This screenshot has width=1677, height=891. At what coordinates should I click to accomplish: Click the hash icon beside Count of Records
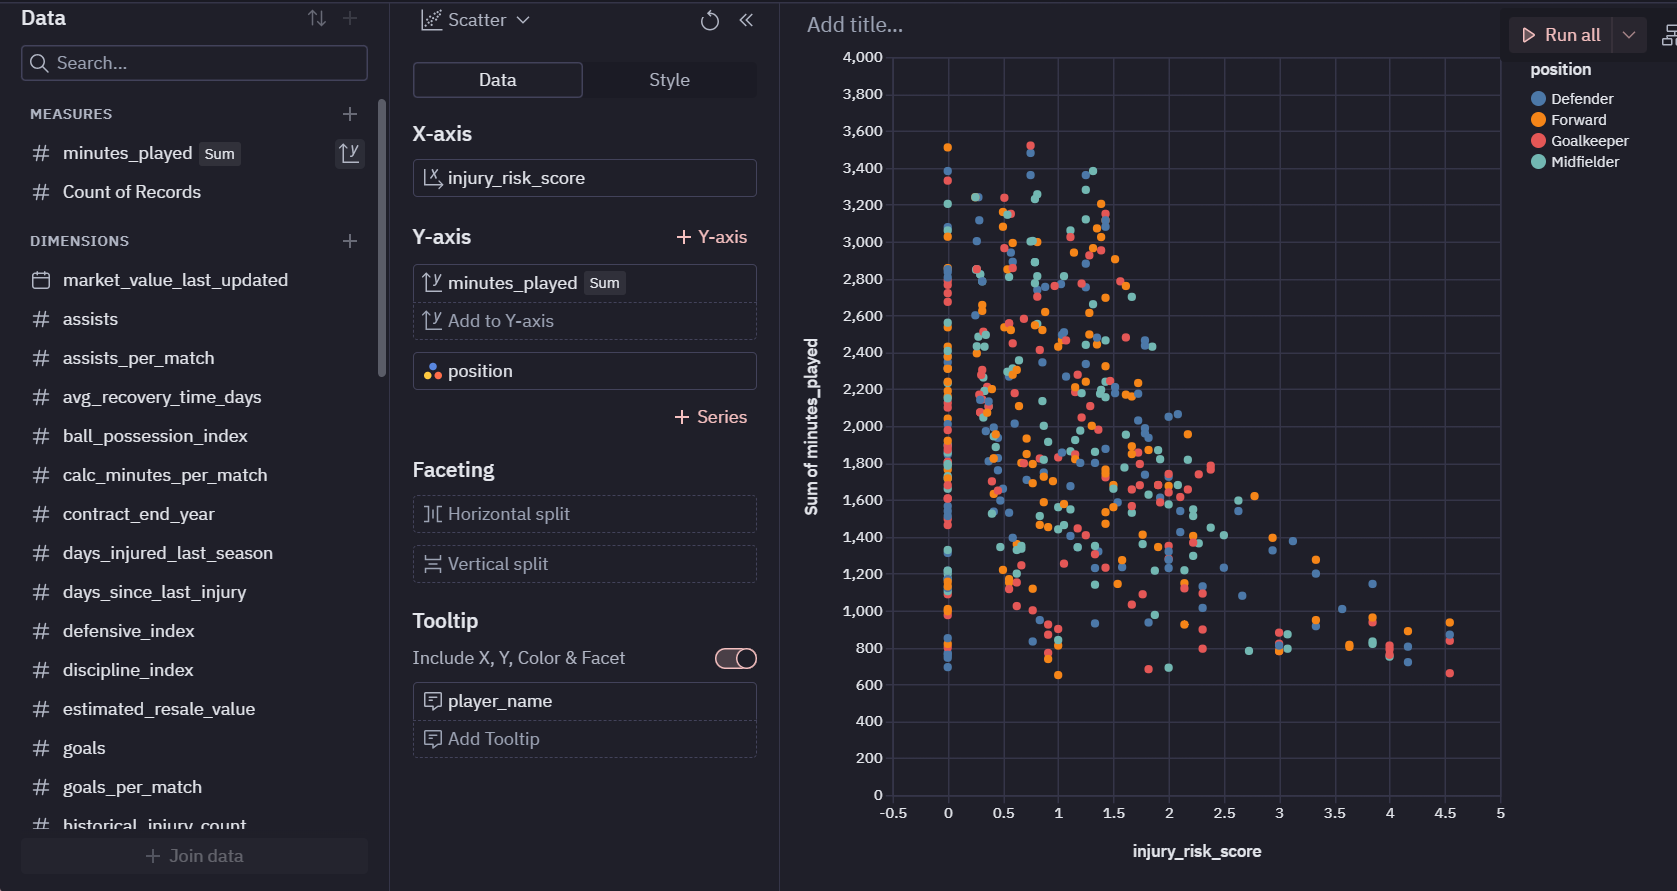tap(41, 192)
